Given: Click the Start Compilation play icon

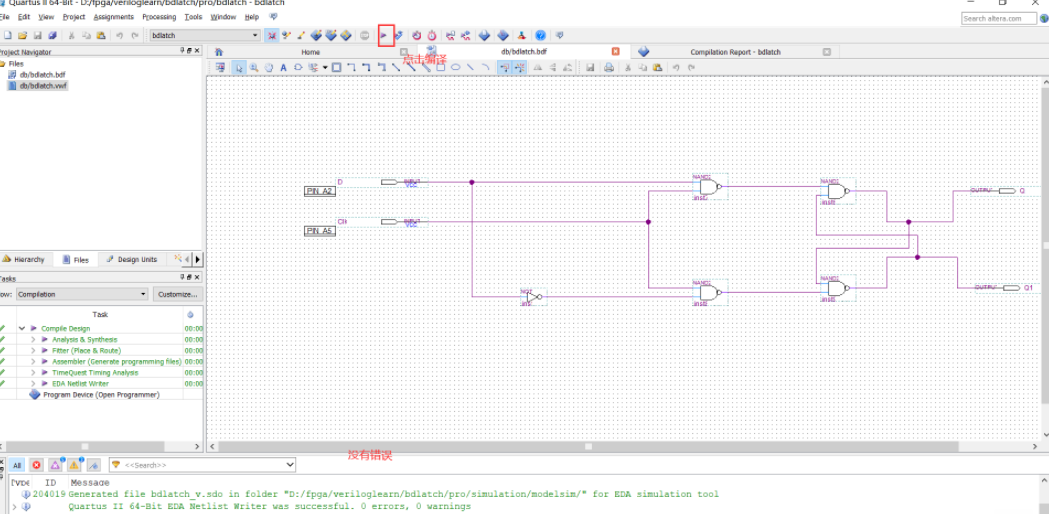Looking at the screenshot, I should click(384, 36).
